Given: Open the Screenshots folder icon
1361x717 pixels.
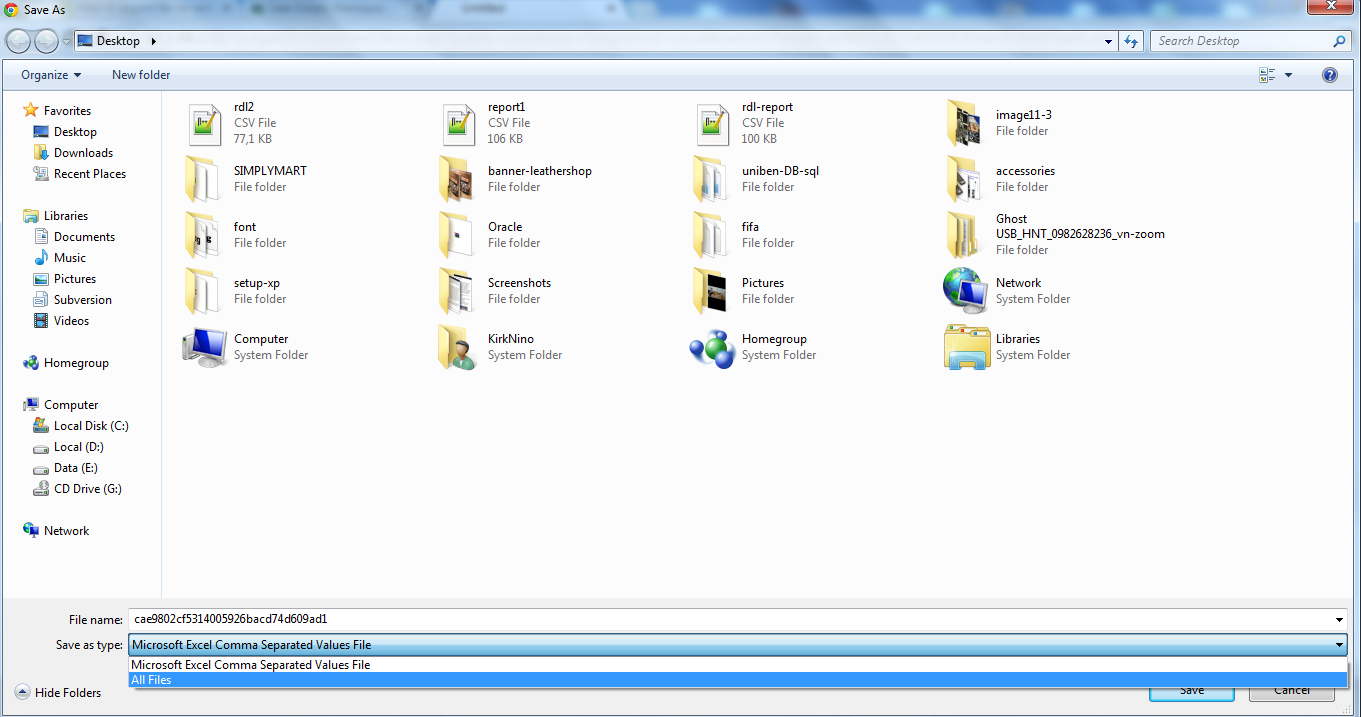Looking at the screenshot, I should tap(457, 291).
